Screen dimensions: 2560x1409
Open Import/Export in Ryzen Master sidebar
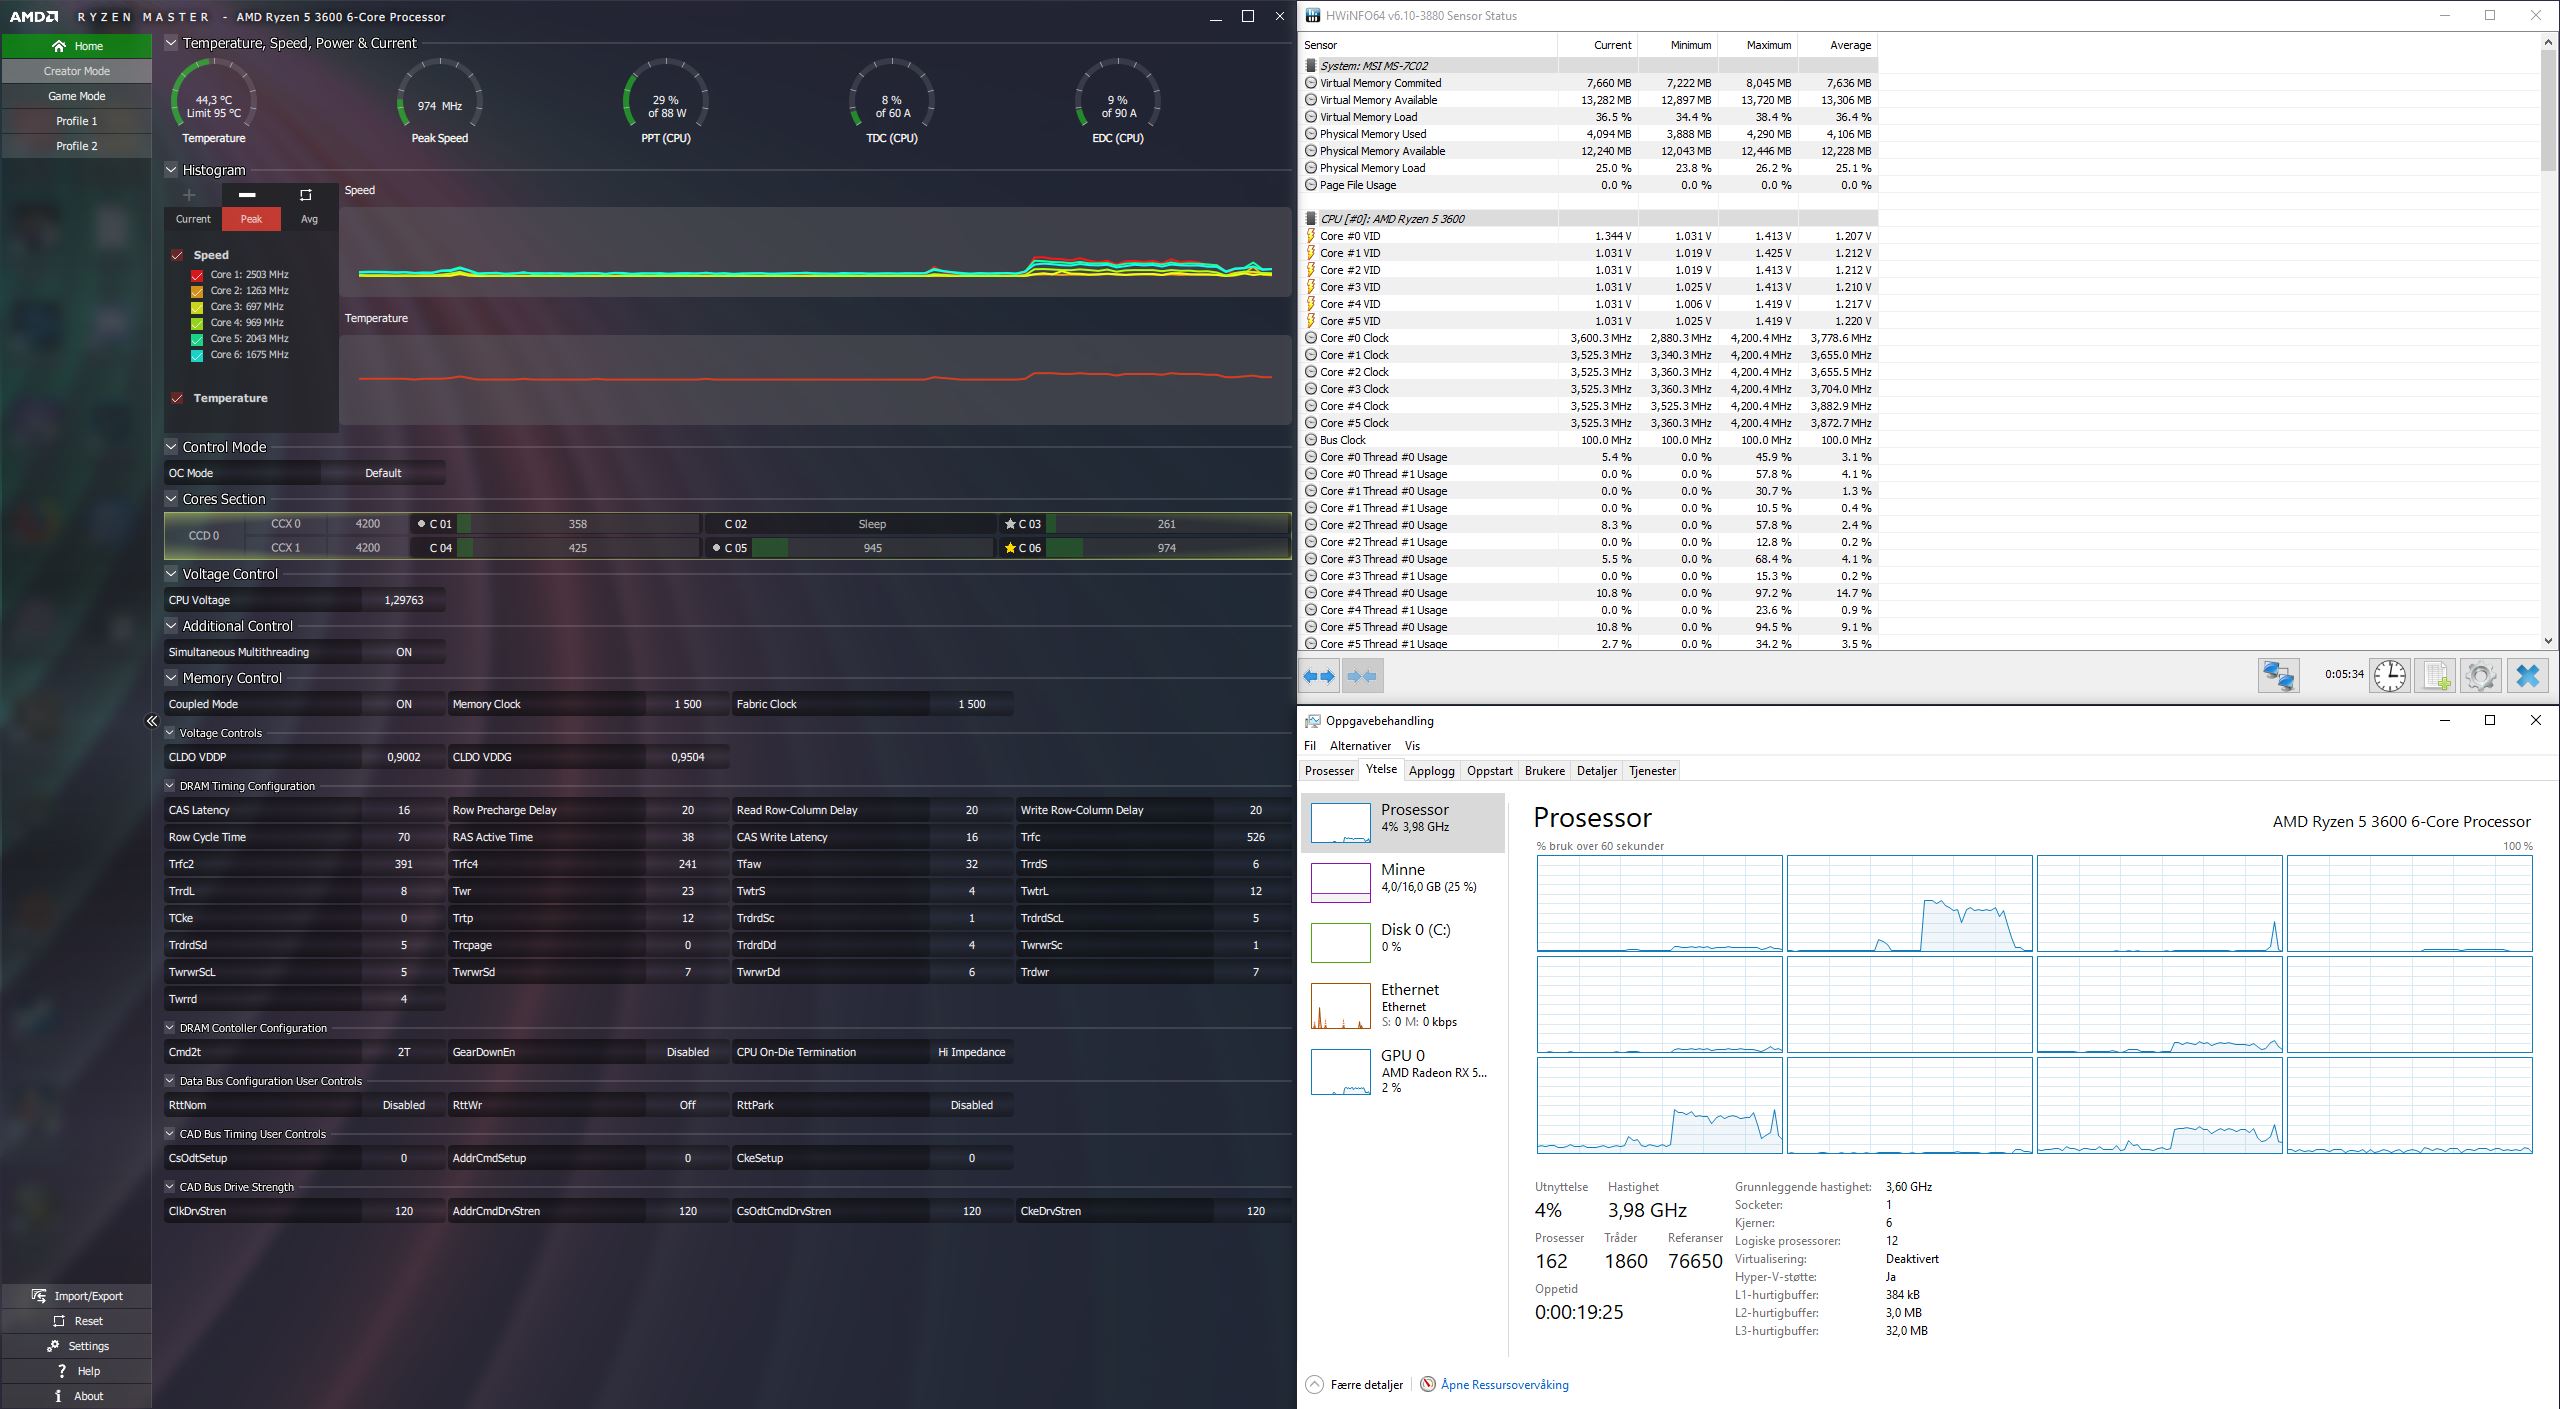coord(77,1295)
